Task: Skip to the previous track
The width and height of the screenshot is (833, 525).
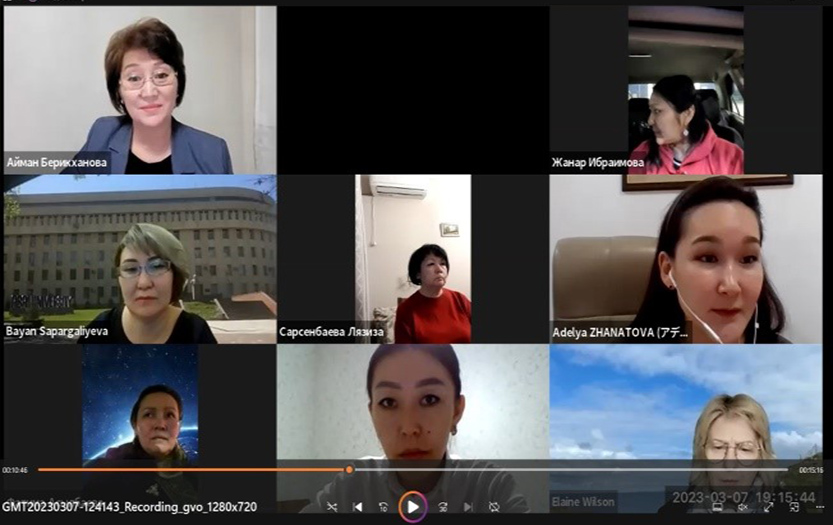Action: tap(358, 507)
